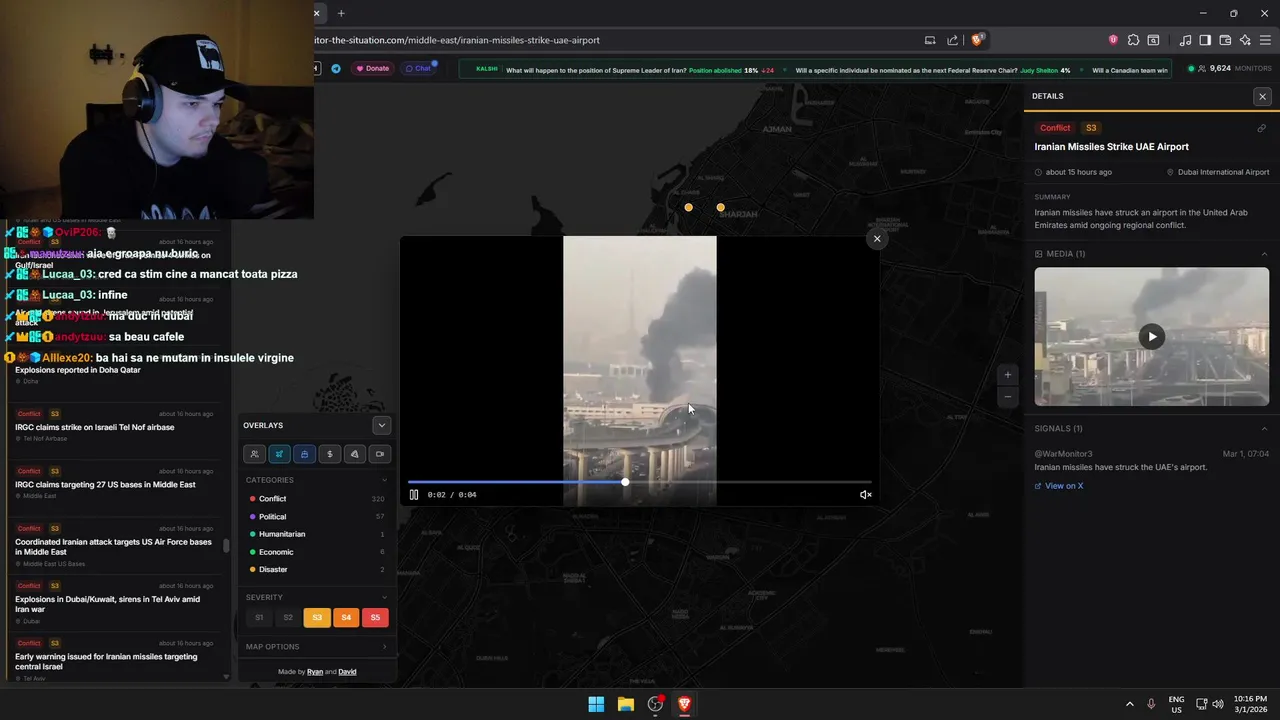This screenshot has width=1280, height=720.
Task: Click the Donate button
Action: point(372,69)
